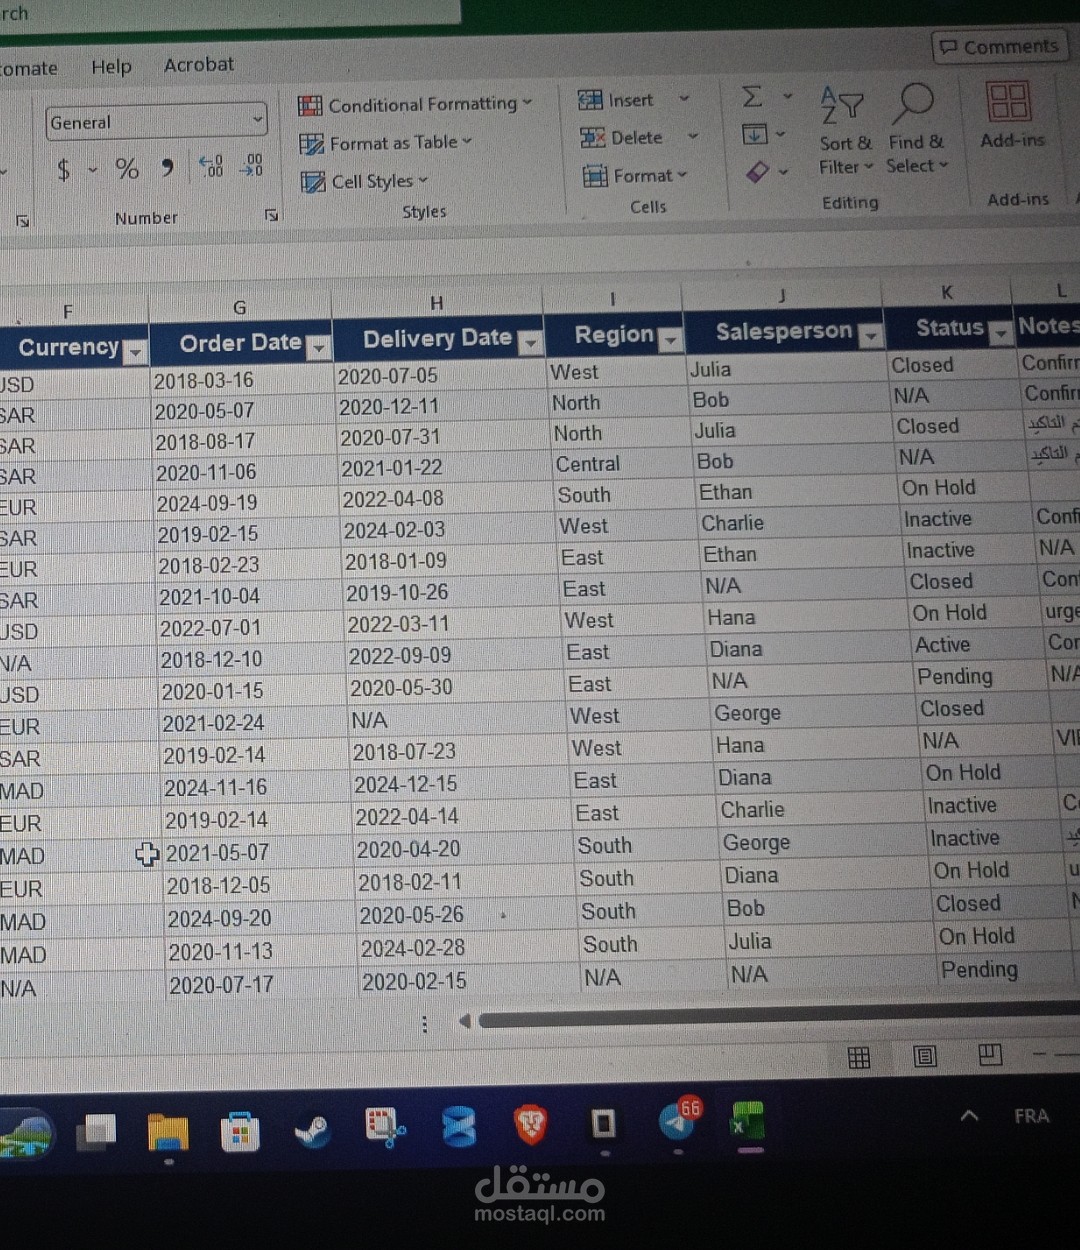Open Snipping Tool from taskbar
Screen dimensions: 1080x1250
point(385,1128)
